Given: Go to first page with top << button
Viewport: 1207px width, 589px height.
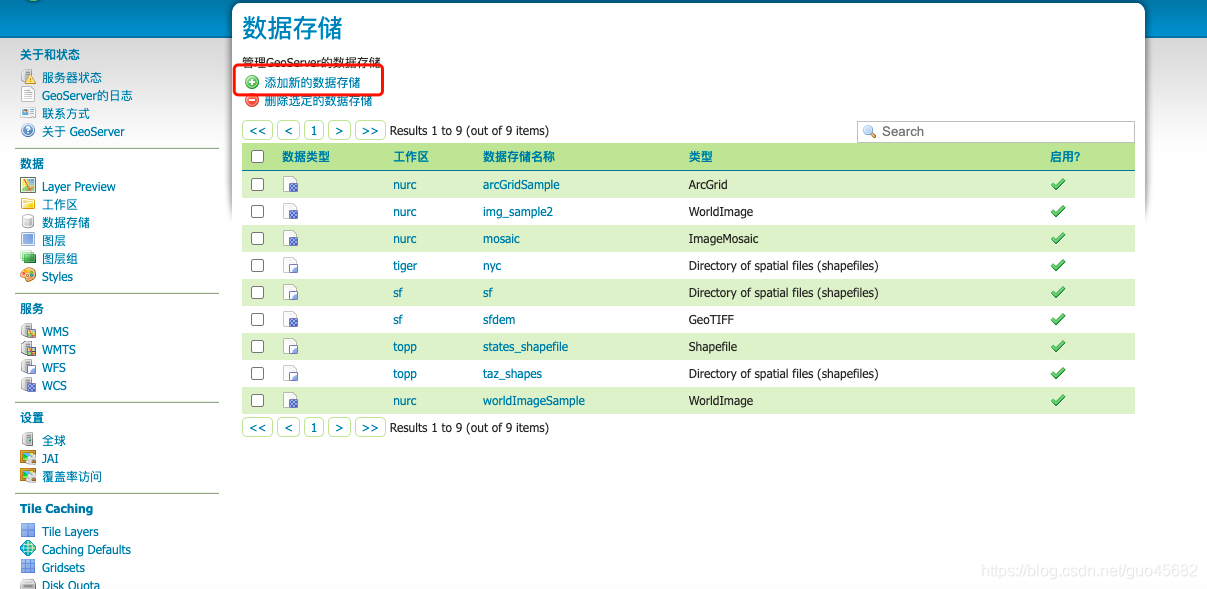Looking at the screenshot, I should tap(258, 131).
